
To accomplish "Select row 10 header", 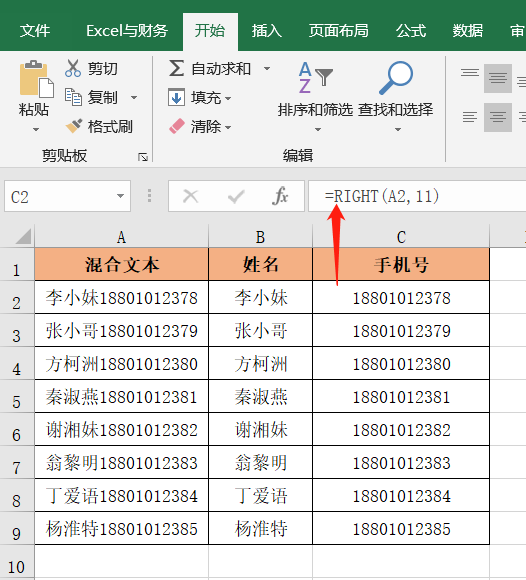I will (17, 562).
